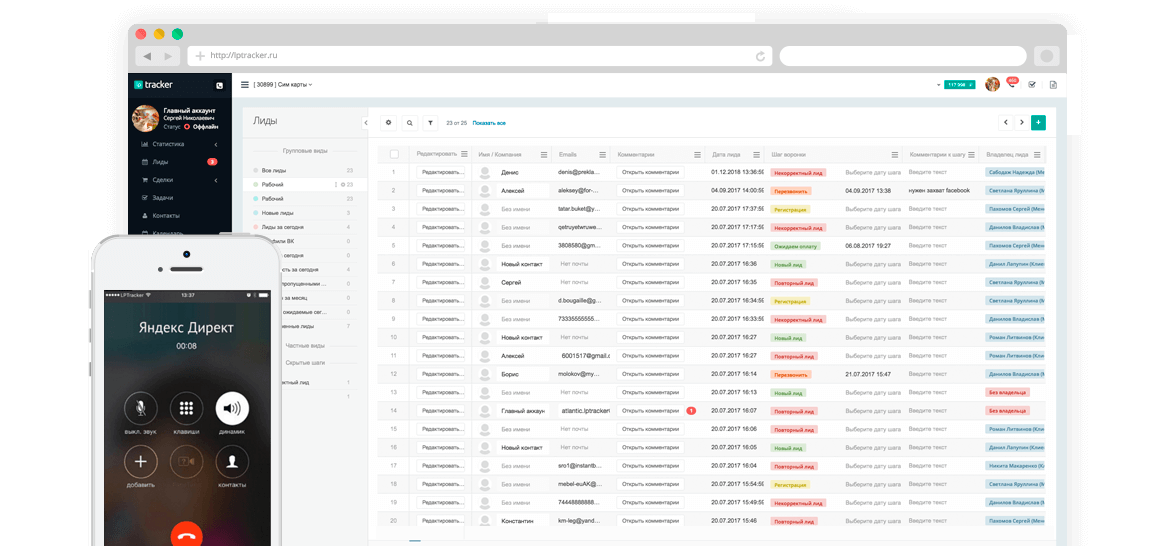The image size is (1160, 546).
Task: Open the Сим карты project dropdown
Action: tap(283, 84)
